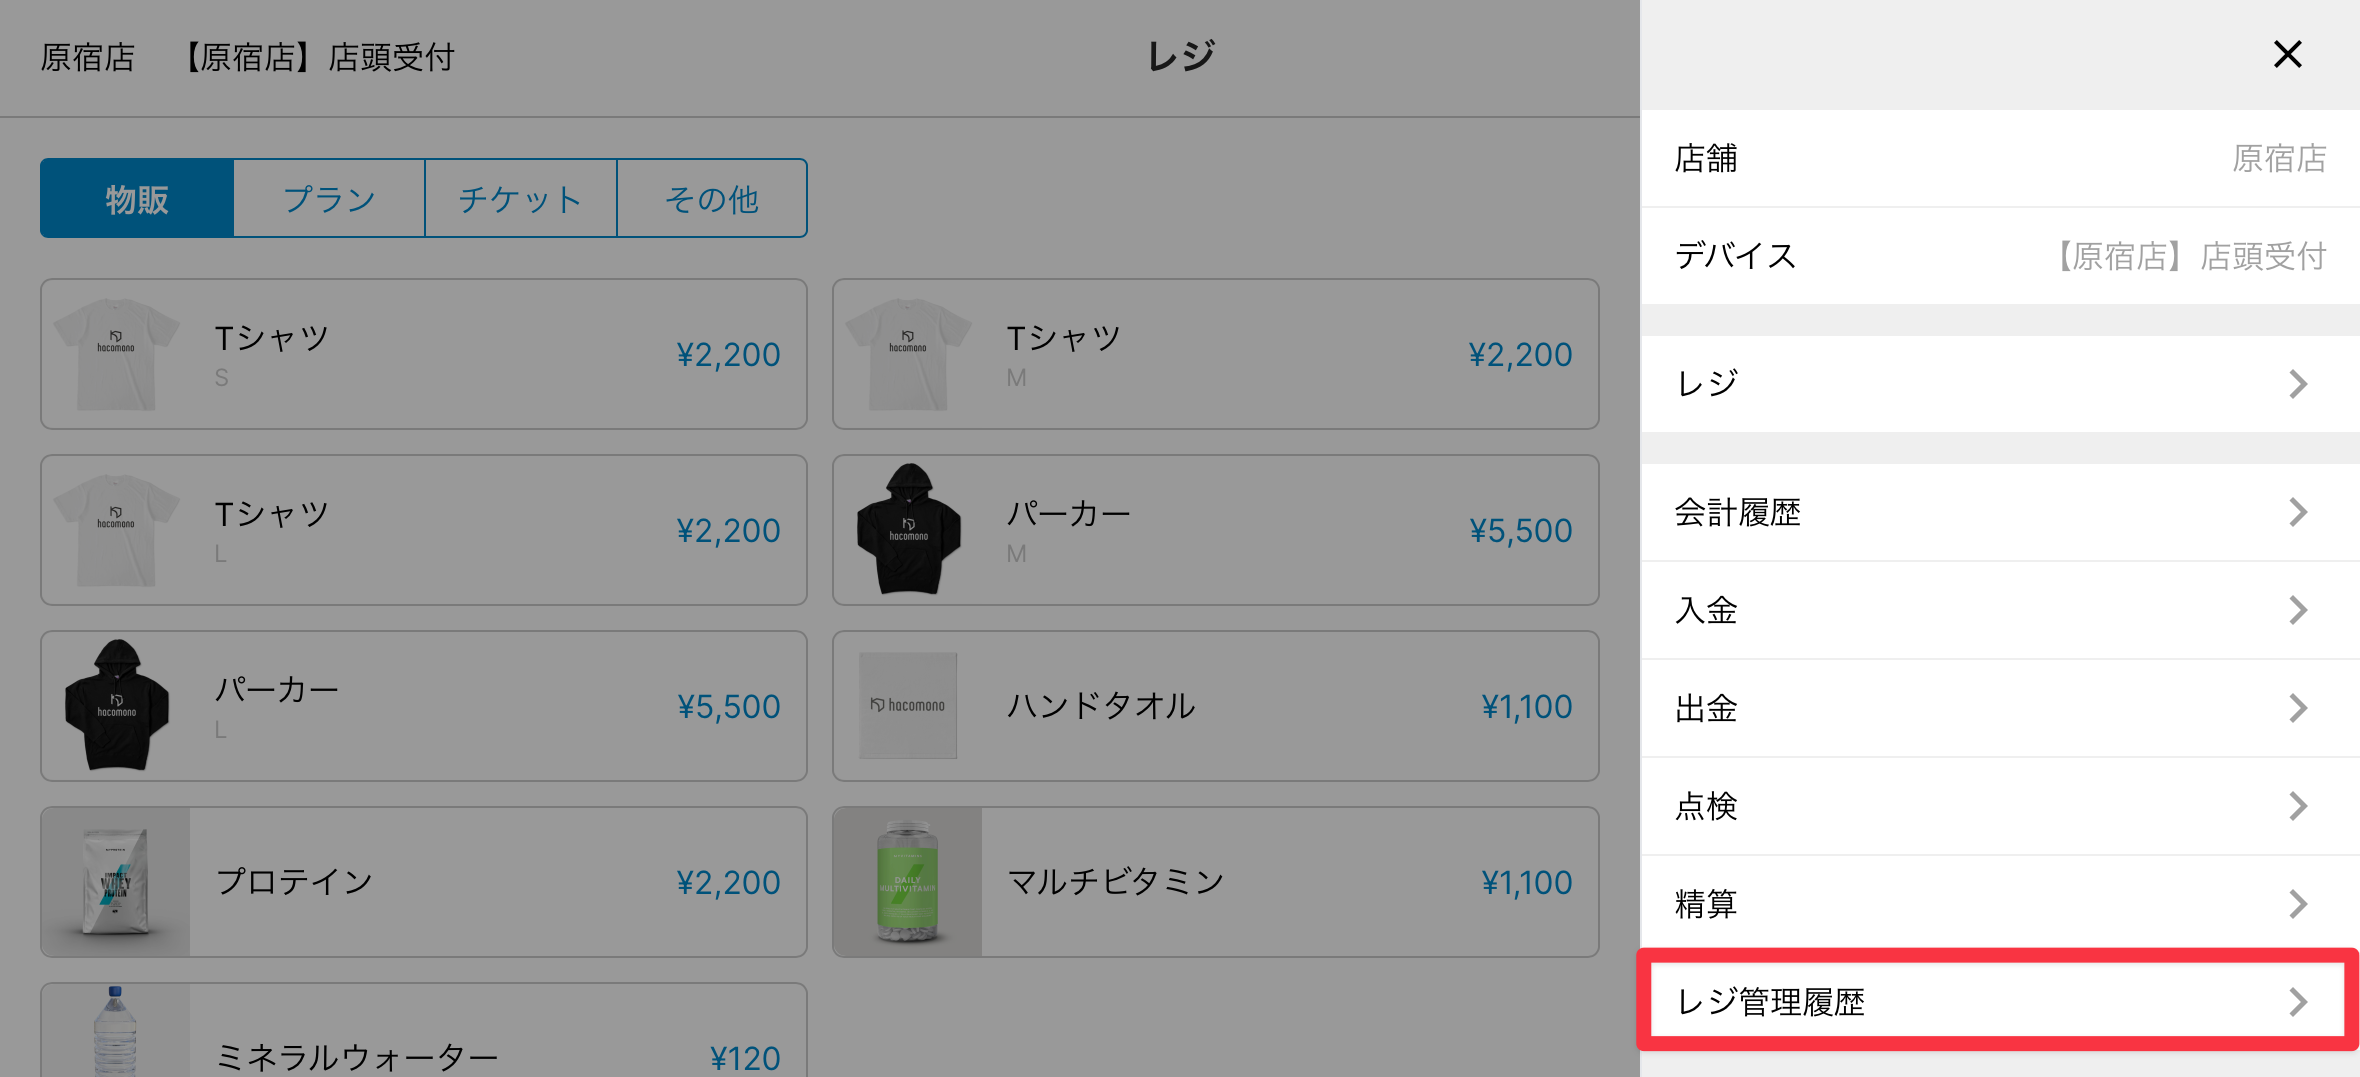The width and height of the screenshot is (2360, 1077).
Task: Click the 精算 row chevron arrow
Action: coord(2297,904)
